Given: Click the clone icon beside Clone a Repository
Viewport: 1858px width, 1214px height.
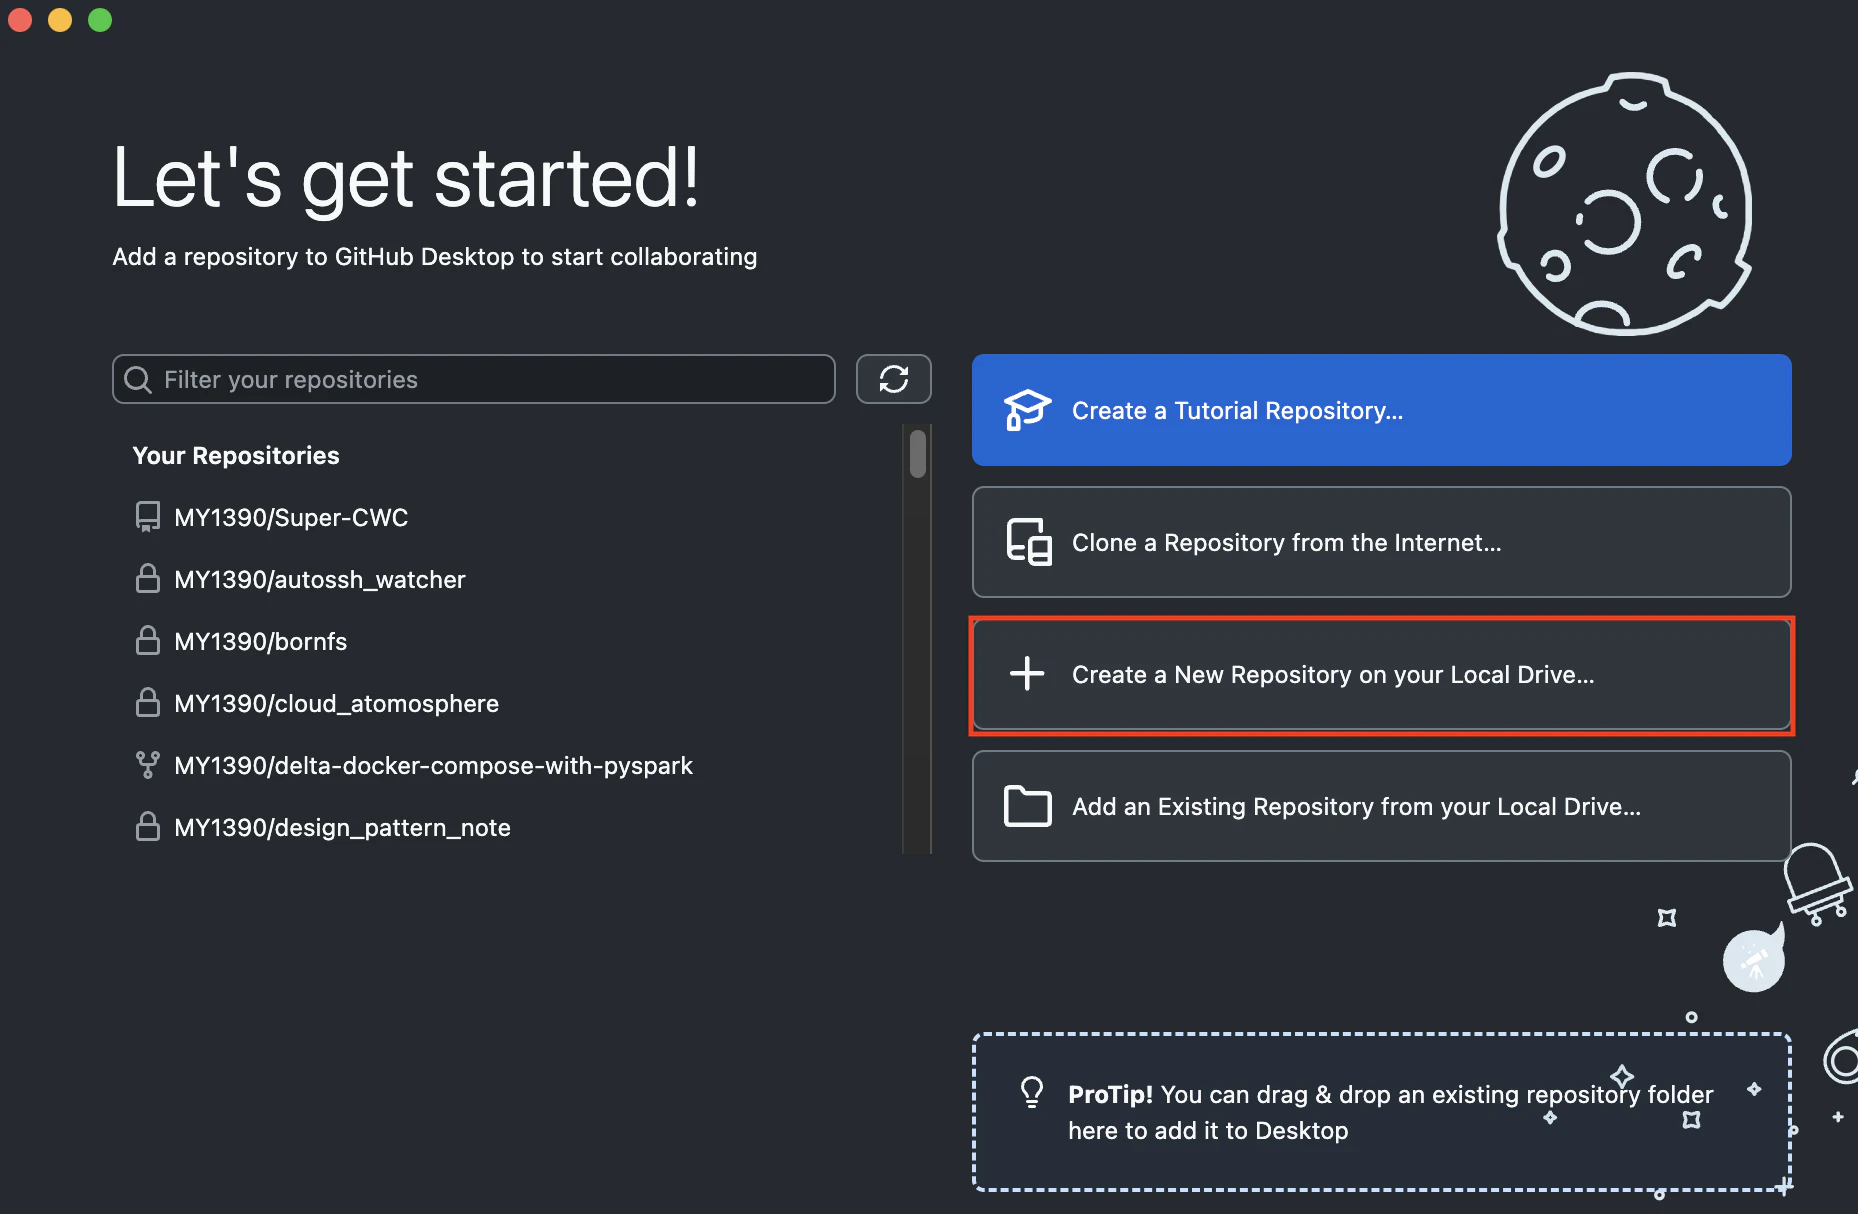Looking at the screenshot, I should (x=1028, y=542).
